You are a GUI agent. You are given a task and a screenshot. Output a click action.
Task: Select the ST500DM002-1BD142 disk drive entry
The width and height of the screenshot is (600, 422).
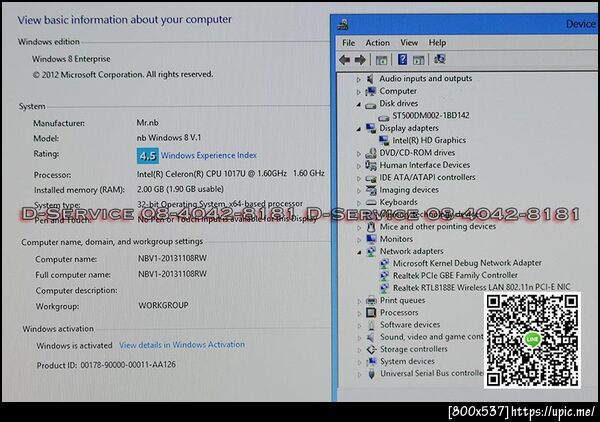(430, 116)
